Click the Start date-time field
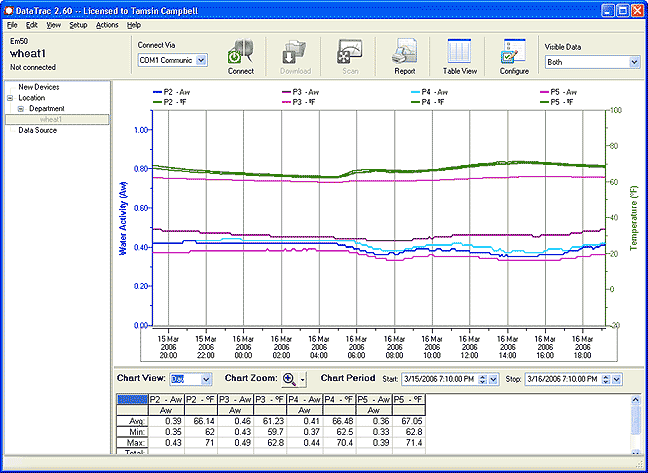The height and width of the screenshot is (473, 648). (439, 380)
